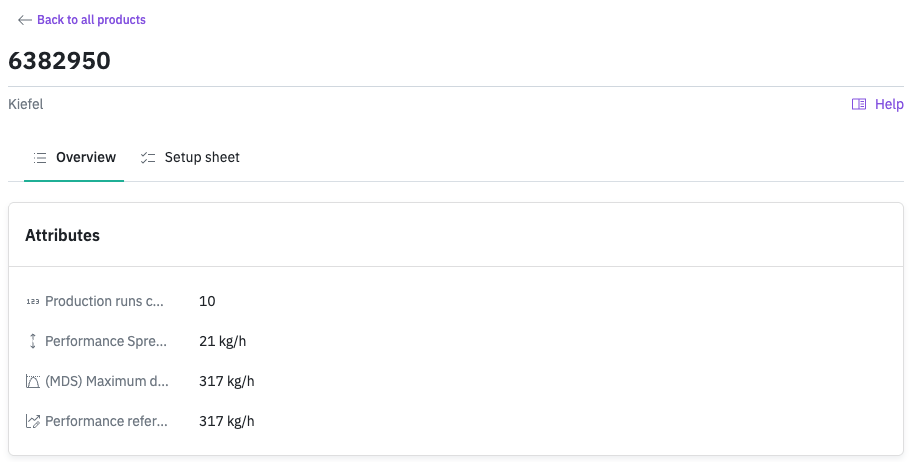Click the Maximum demonstrated speed curve icon
Image resolution: width=919 pixels, height=462 pixels.
(33, 382)
